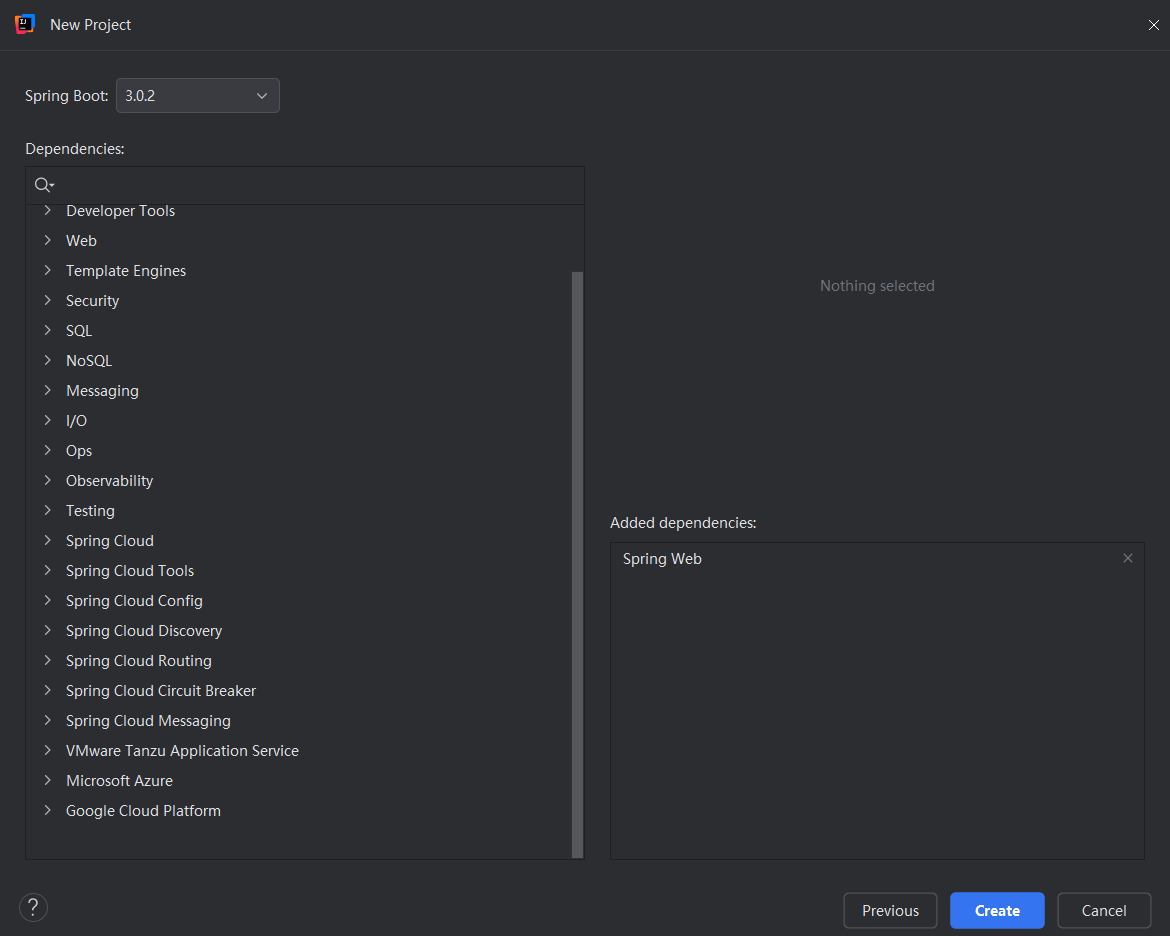Close the New Project dialog
1170x936 pixels.
1154,25
